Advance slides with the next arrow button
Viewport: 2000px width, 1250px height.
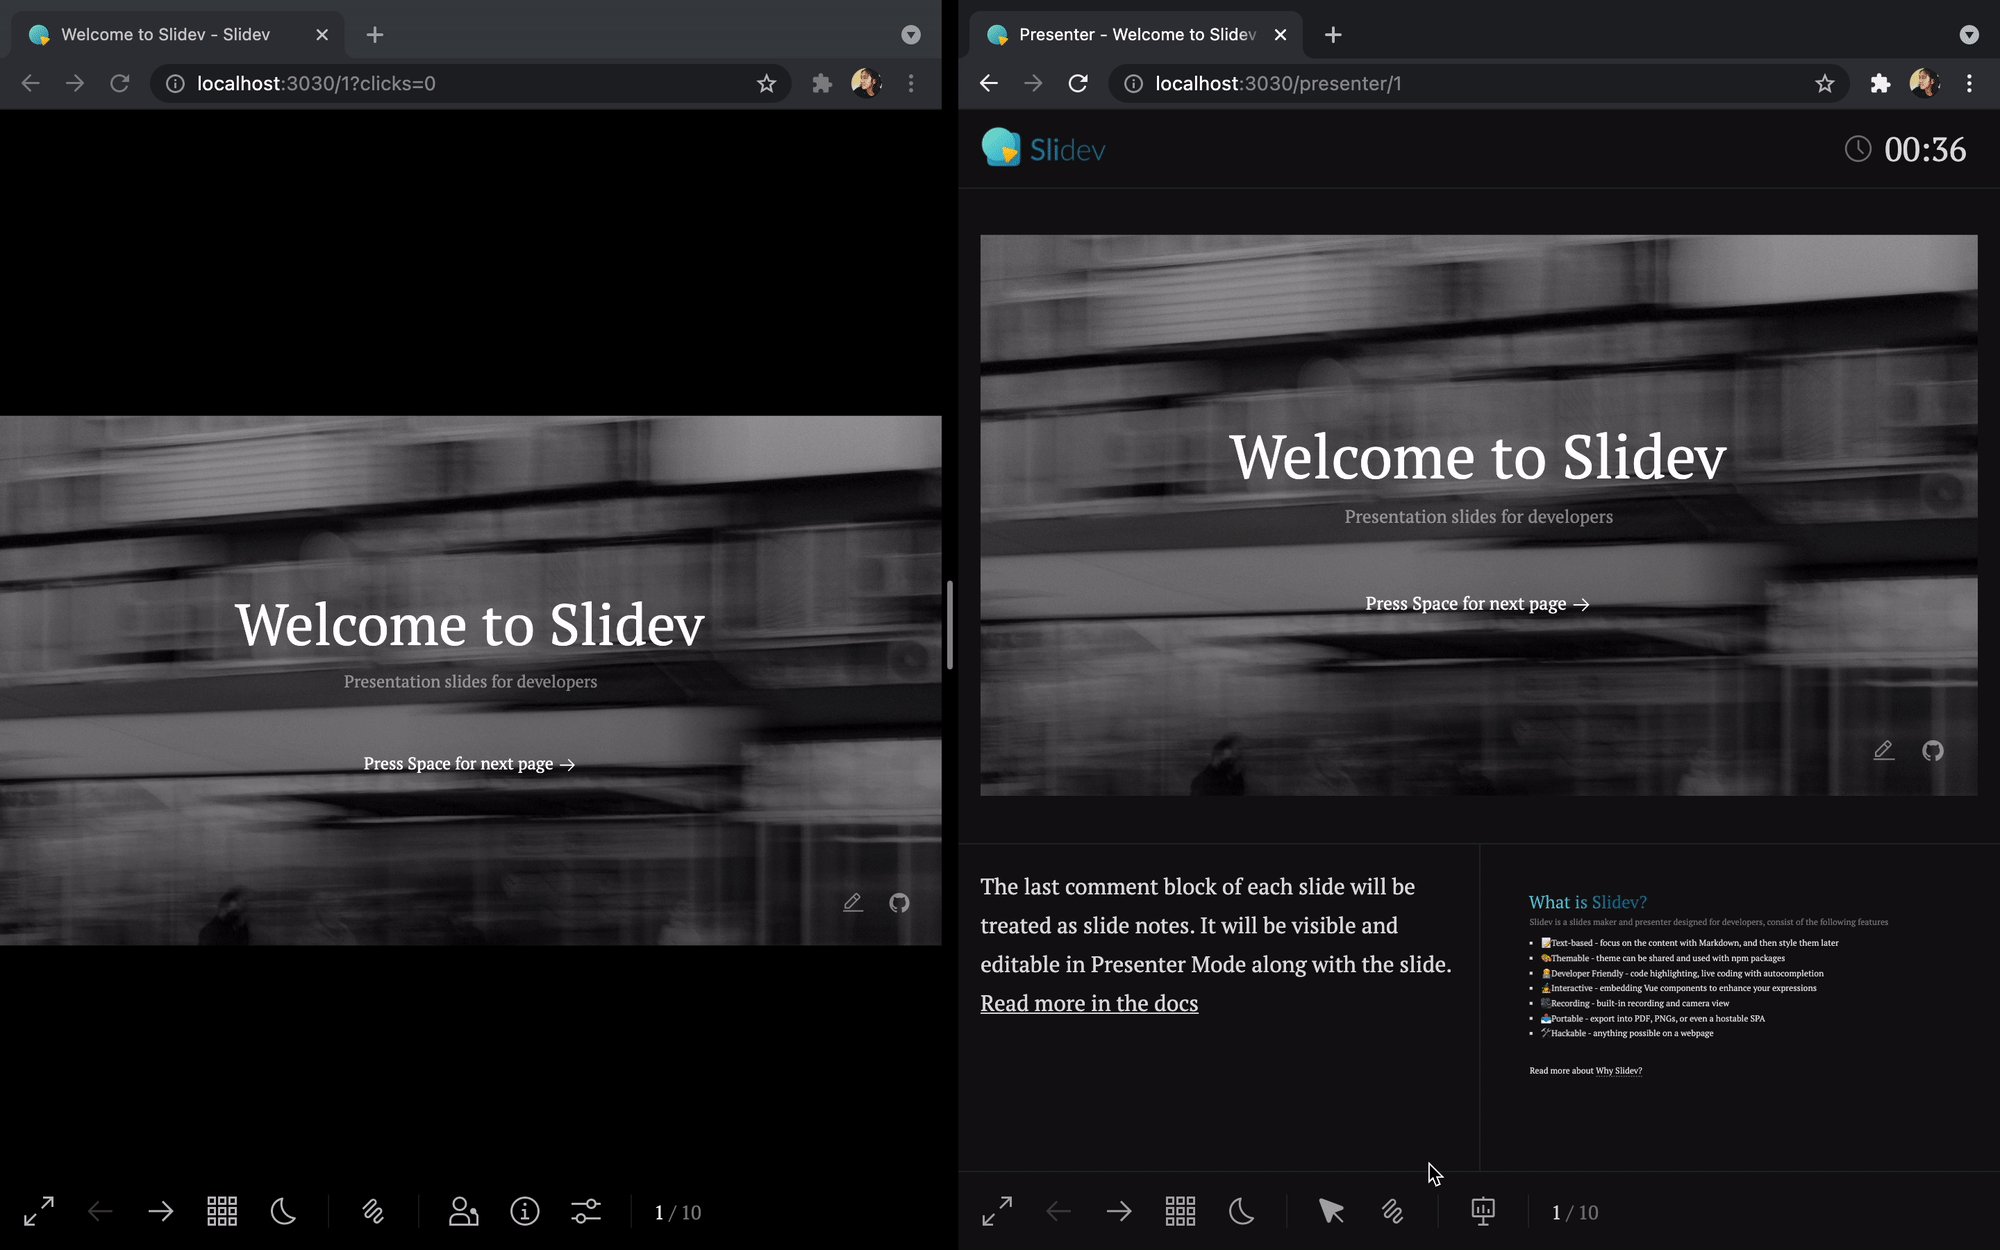(x=161, y=1211)
